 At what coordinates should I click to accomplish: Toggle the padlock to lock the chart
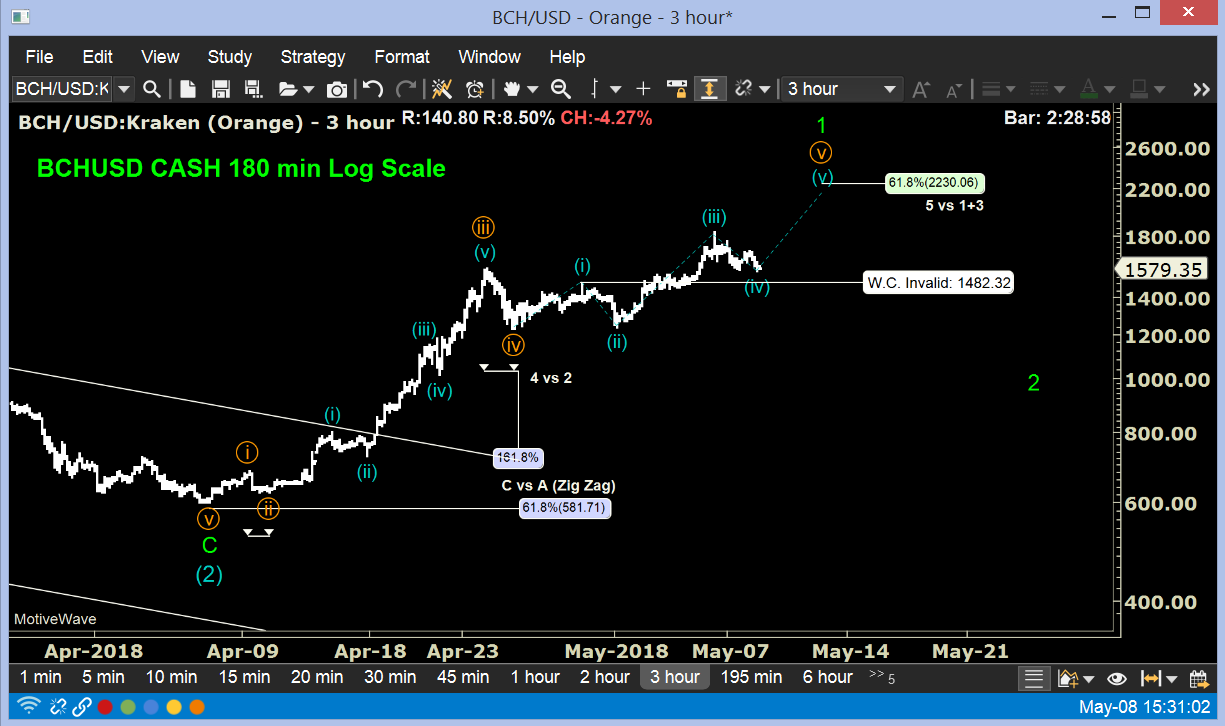click(x=676, y=89)
